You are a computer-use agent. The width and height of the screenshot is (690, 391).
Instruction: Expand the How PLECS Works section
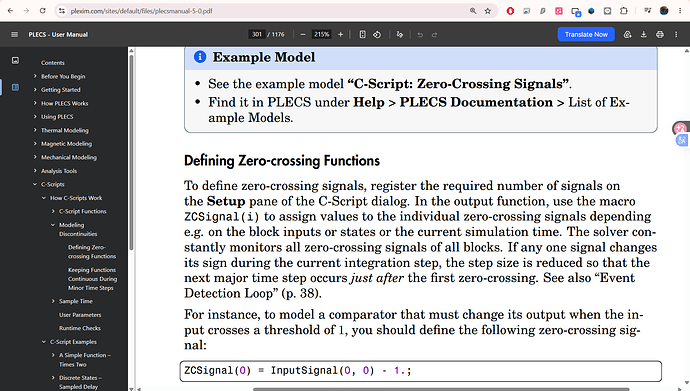(x=35, y=103)
